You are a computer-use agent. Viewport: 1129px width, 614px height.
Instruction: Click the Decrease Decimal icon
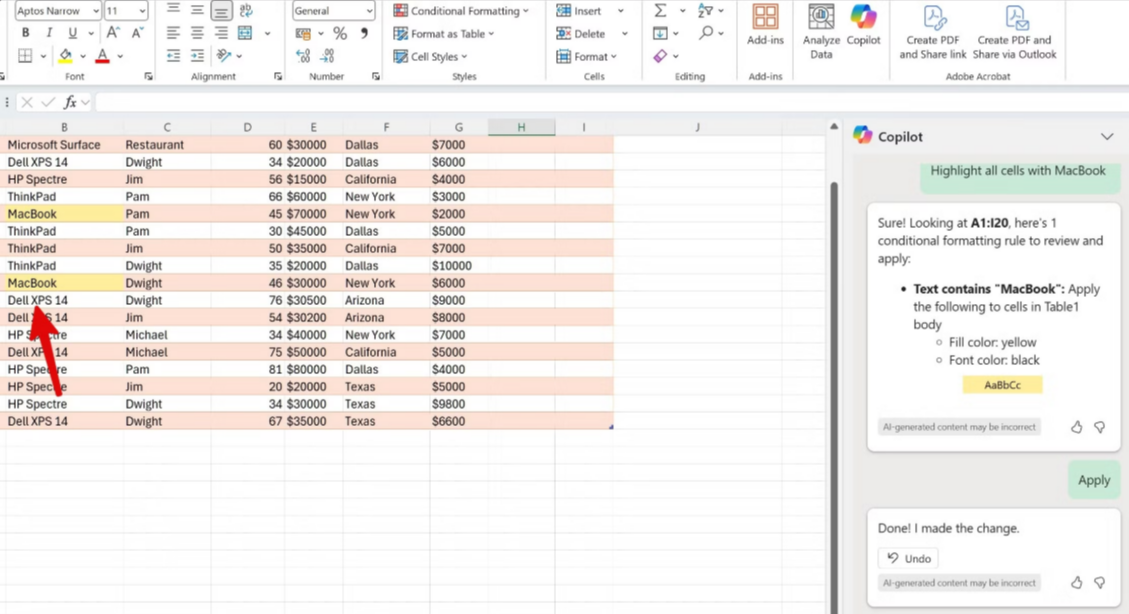(328, 55)
